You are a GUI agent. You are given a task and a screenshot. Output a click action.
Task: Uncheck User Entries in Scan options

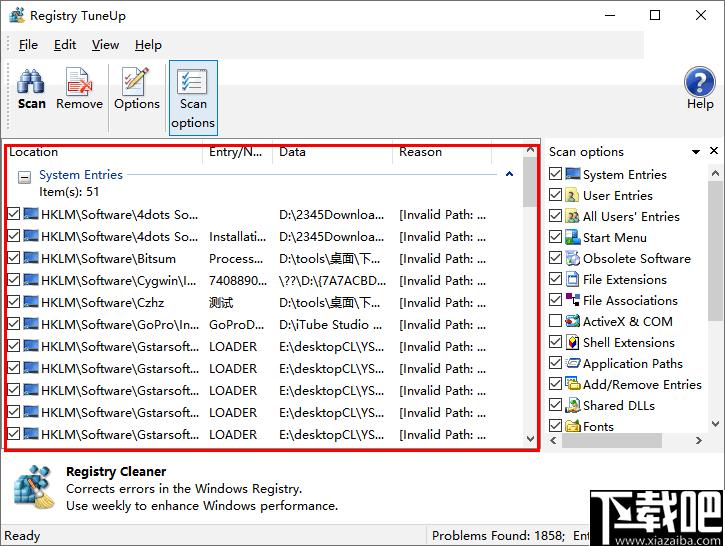click(555, 195)
